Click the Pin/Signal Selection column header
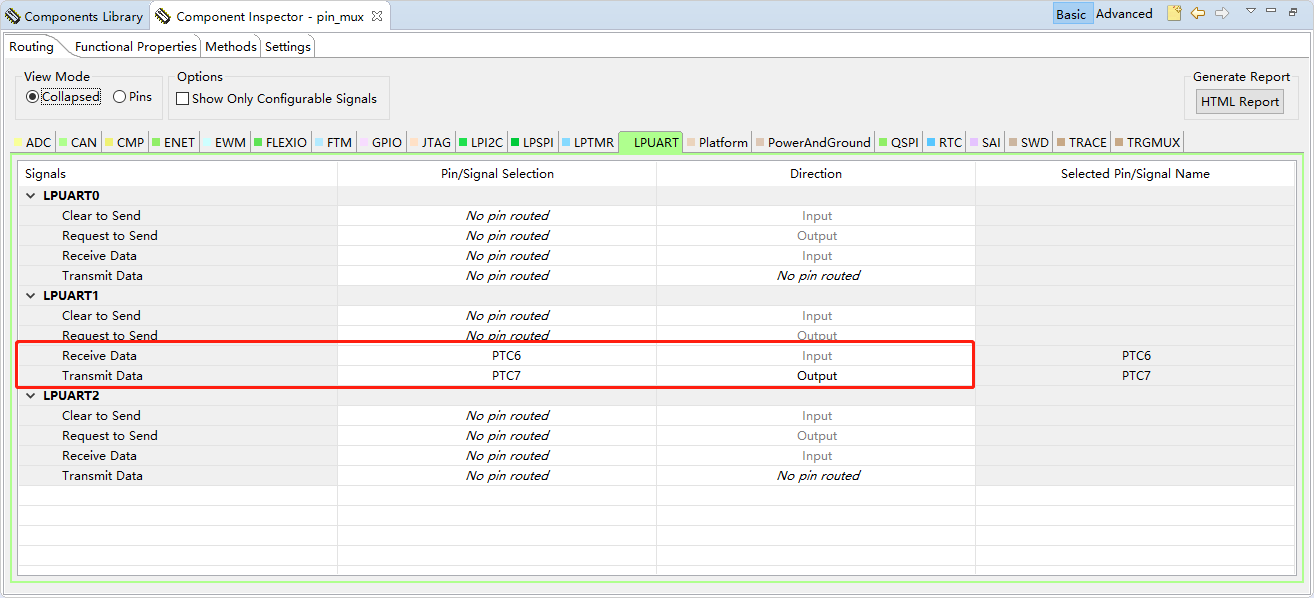The height and width of the screenshot is (598, 1314). [x=497, y=174]
